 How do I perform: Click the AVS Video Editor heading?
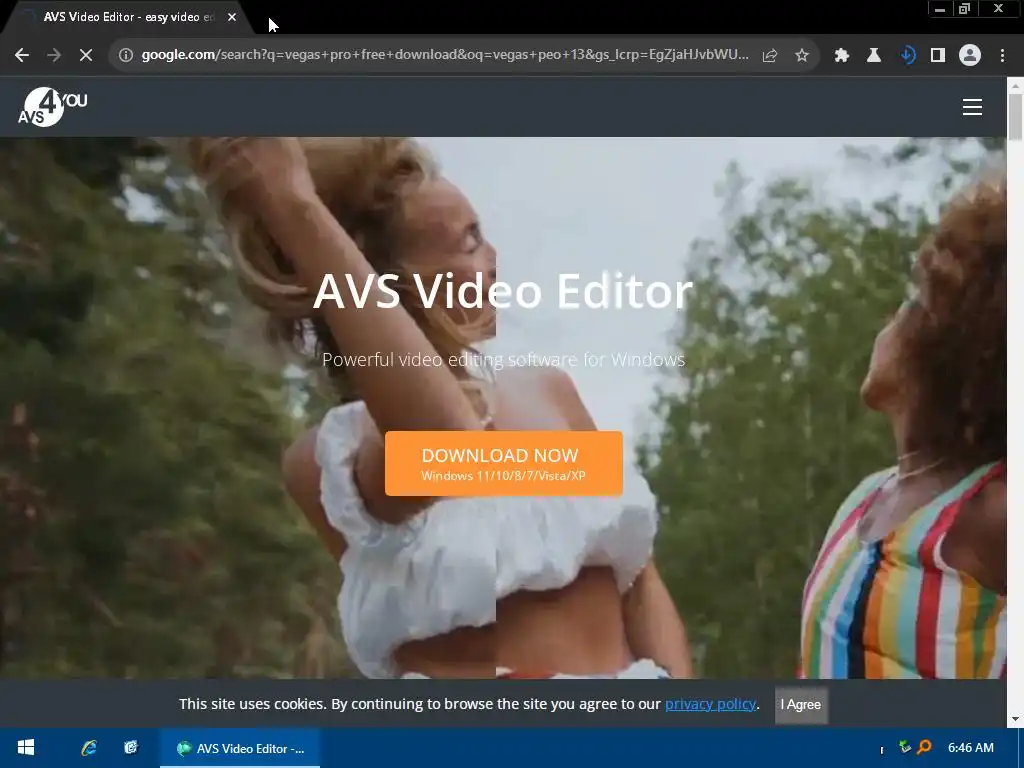[503, 291]
